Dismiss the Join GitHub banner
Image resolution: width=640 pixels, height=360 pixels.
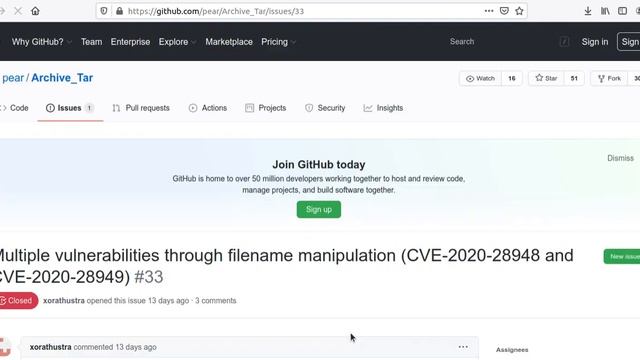pyautogui.click(x=620, y=158)
